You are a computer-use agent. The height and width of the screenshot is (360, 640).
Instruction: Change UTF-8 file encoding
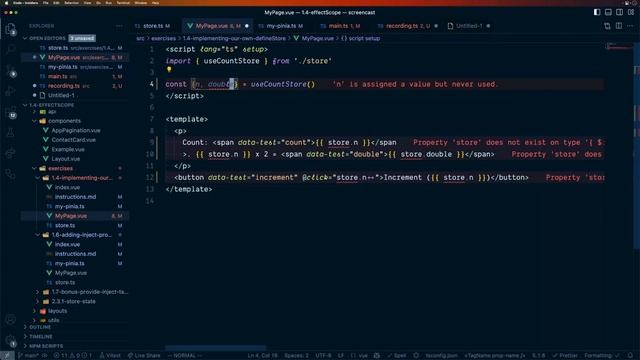323,356
